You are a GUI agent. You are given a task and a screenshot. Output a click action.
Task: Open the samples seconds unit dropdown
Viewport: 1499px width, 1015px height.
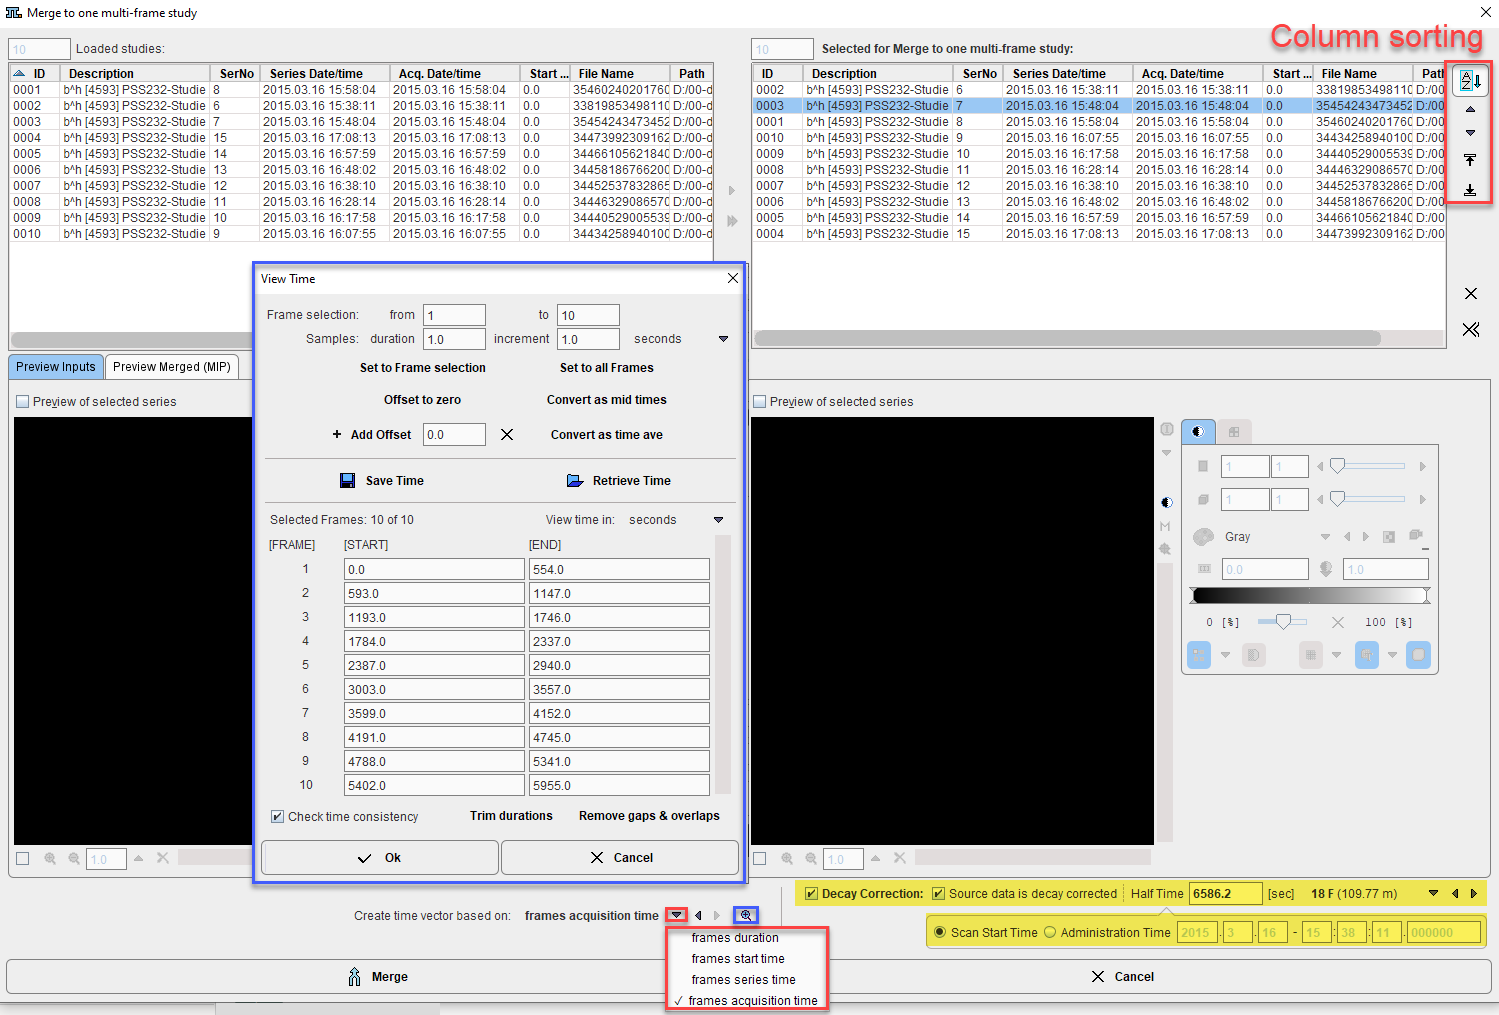pos(723,339)
